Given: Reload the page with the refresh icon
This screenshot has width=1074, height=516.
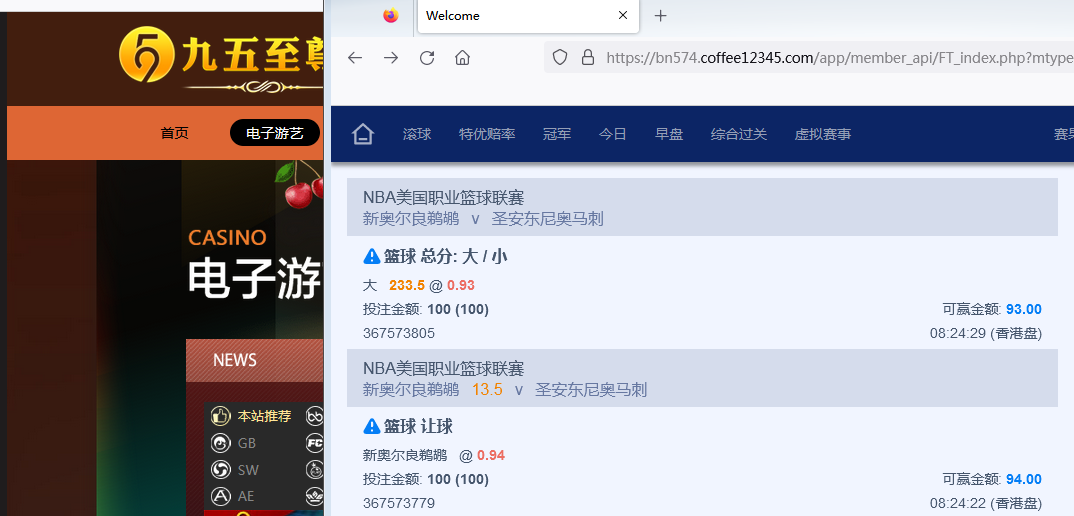Looking at the screenshot, I should point(427,58).
